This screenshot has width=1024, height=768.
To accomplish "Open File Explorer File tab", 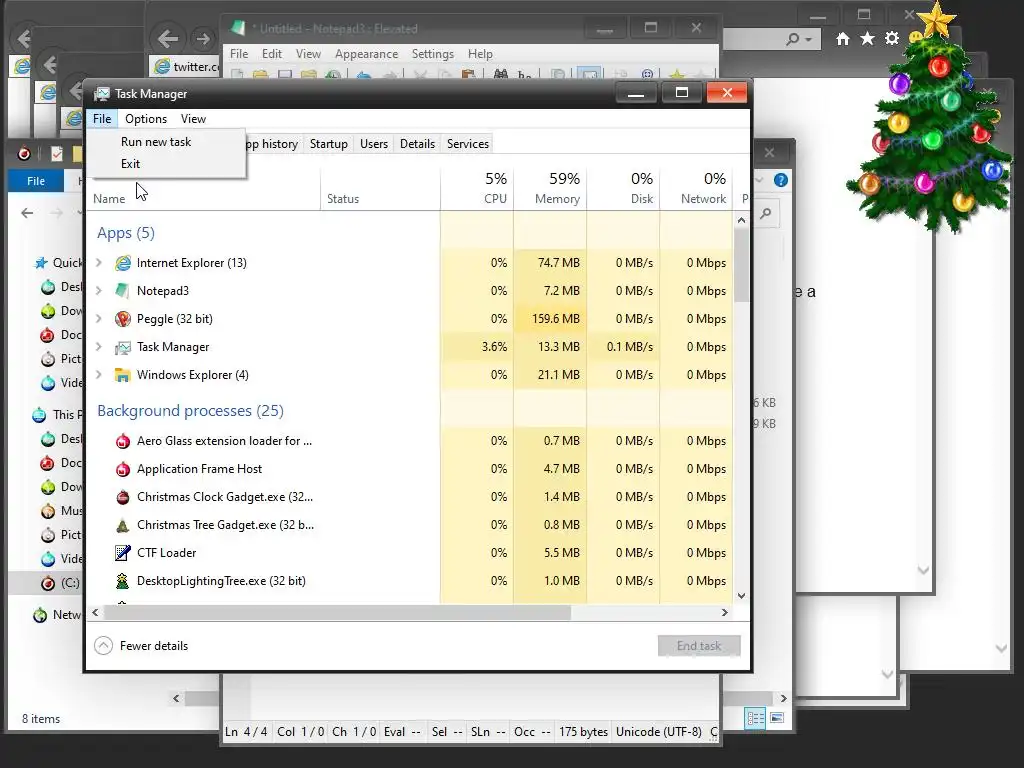I will [36, 181].
